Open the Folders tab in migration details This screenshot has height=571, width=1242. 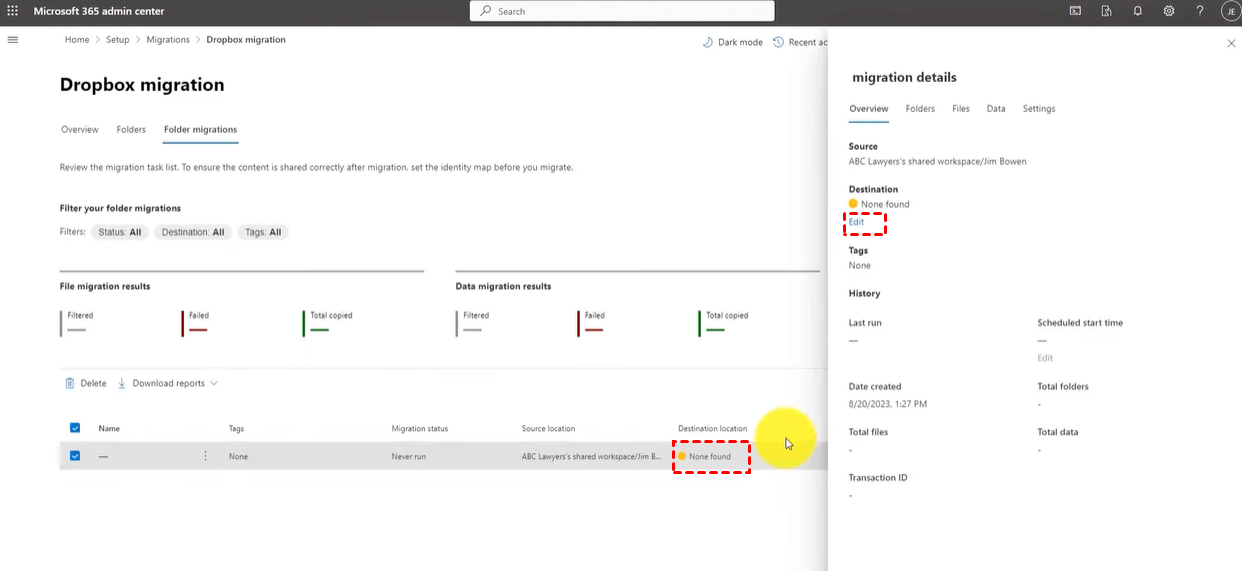click(920, 108)
